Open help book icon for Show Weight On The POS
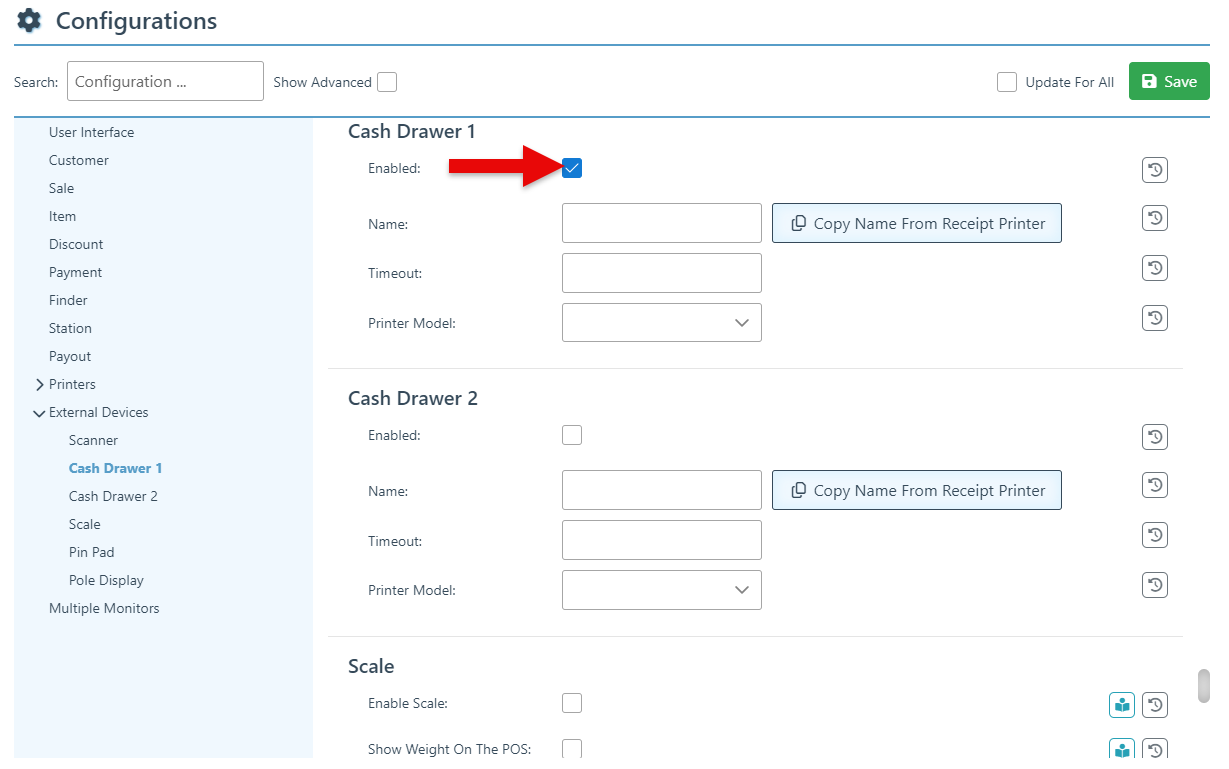This screenshot has height=769, width=1229. [x=1122, y=750]
